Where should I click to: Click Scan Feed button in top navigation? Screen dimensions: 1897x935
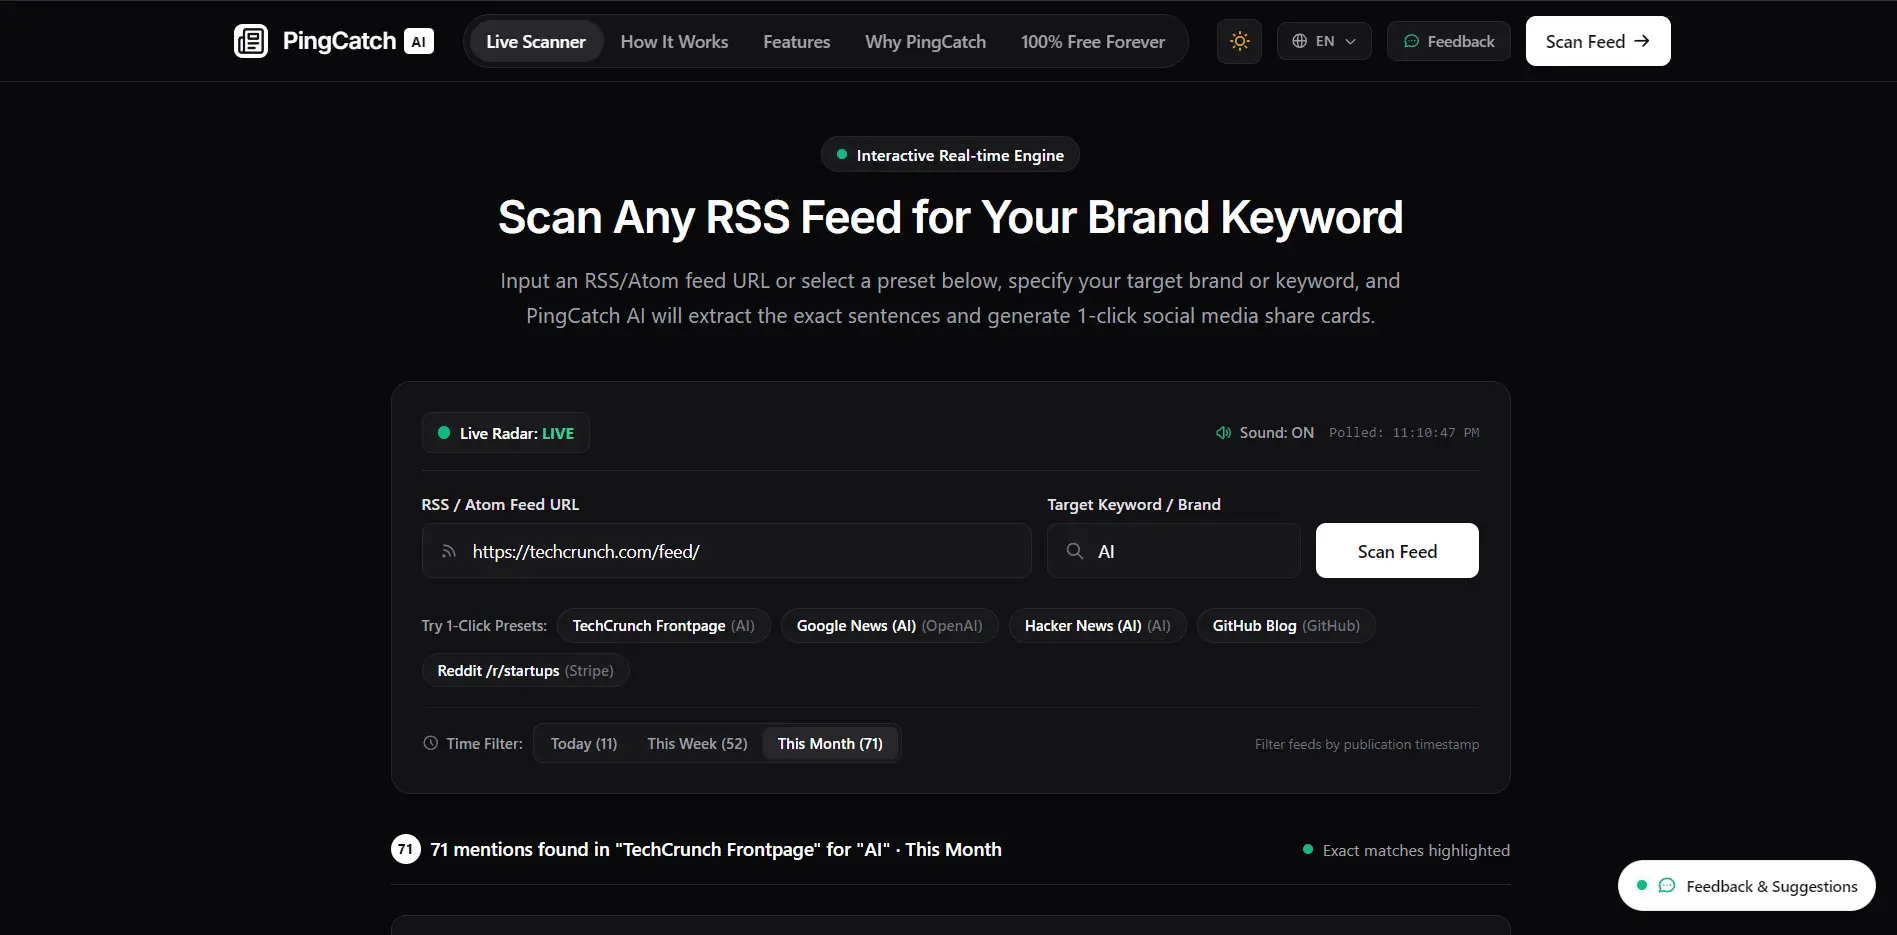coord(1598,41)
